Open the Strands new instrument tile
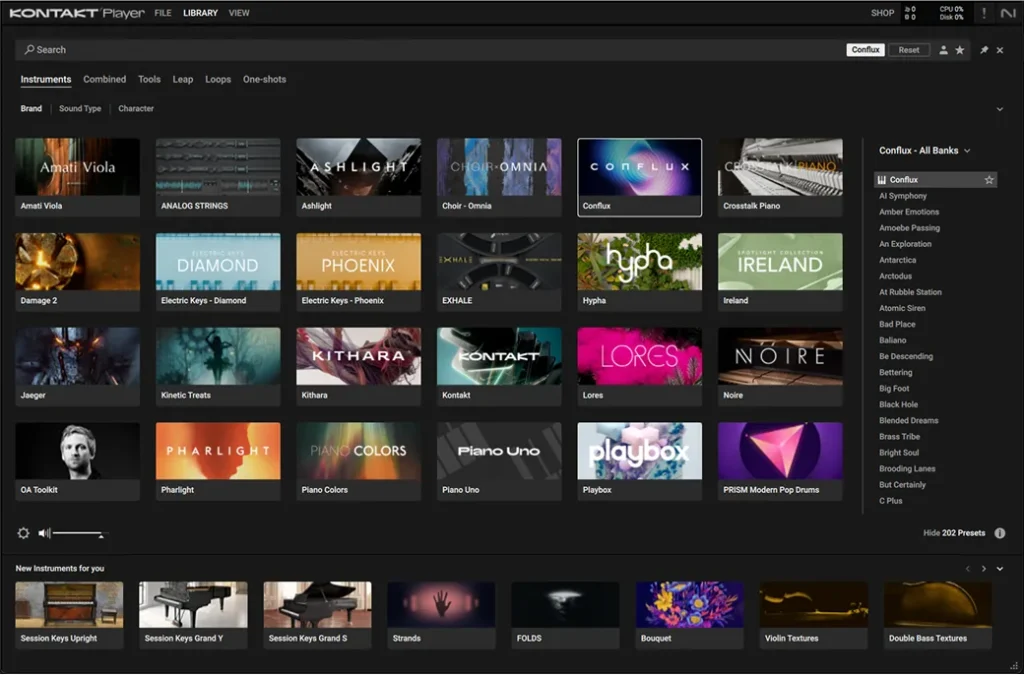The image size is (1024, 675). click(441, 615)
